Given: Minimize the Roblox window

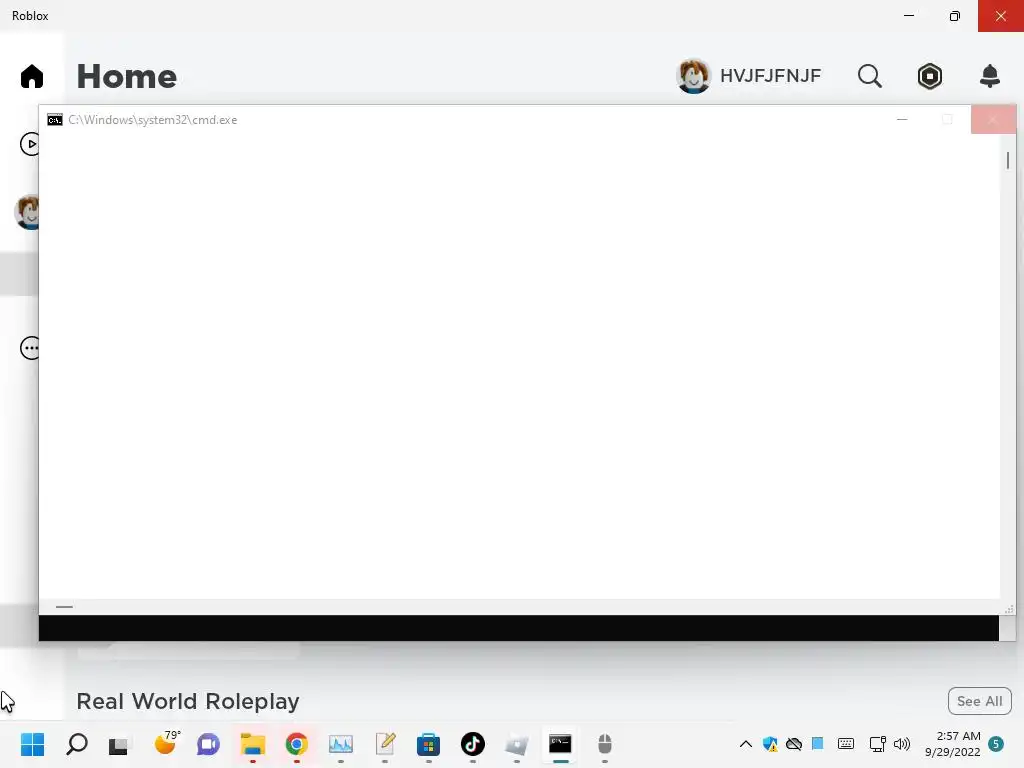Looking at the screenshot, I should pos(908,16).
